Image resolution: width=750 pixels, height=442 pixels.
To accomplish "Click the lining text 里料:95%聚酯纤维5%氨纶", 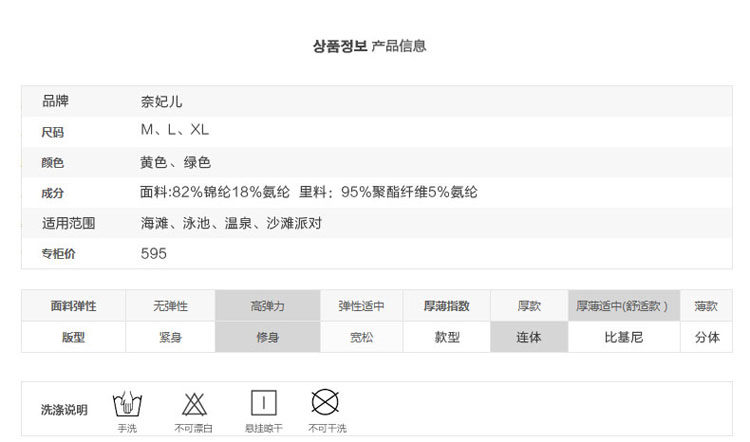I will pyautogui.click(x=388, y=192).
